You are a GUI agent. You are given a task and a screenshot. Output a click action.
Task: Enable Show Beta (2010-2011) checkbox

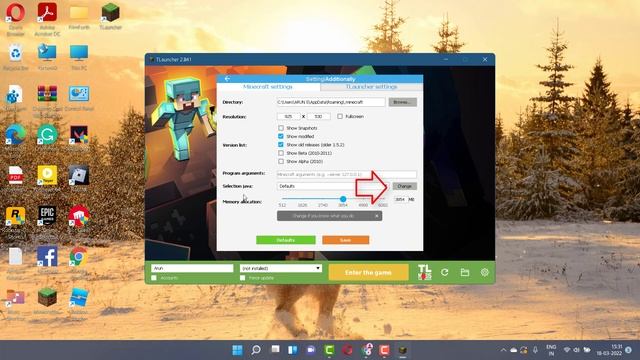281,153
